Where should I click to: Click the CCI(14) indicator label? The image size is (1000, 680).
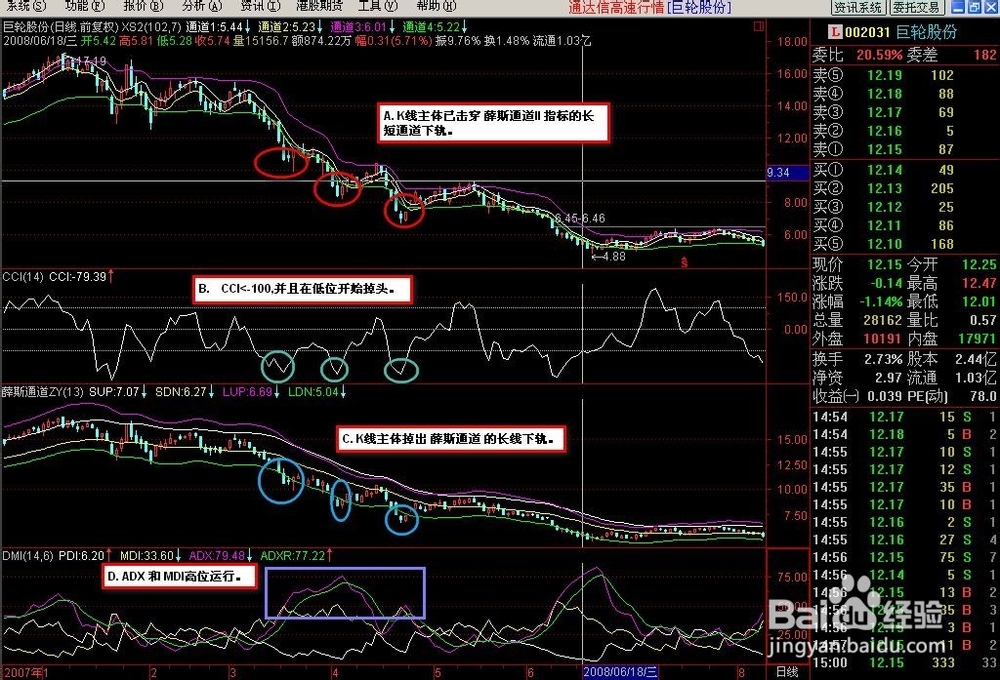point(24,277)
